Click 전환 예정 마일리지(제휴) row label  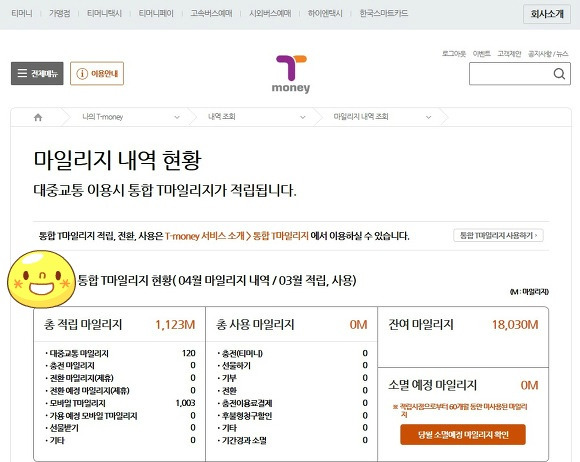tap(90, 391)
